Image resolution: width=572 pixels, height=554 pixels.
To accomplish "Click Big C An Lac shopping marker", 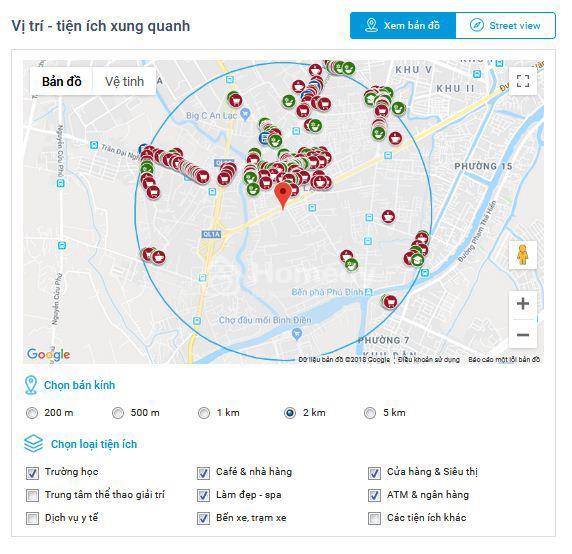I will pyautogui.click(x=246, y=115).
